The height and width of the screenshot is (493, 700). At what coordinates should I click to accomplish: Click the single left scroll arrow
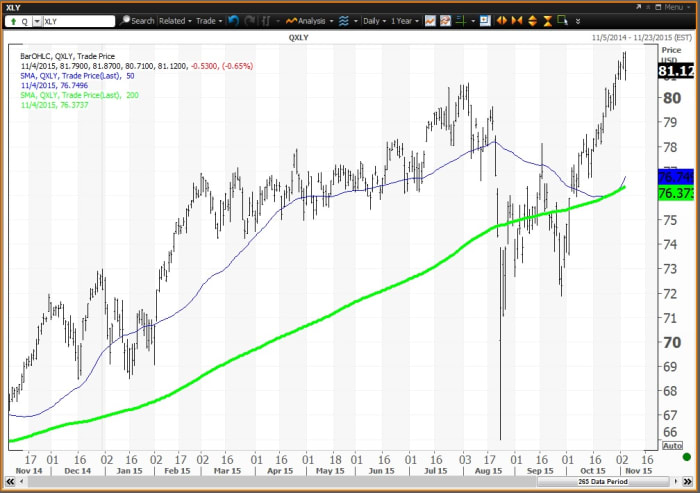[x=21, y=481]
